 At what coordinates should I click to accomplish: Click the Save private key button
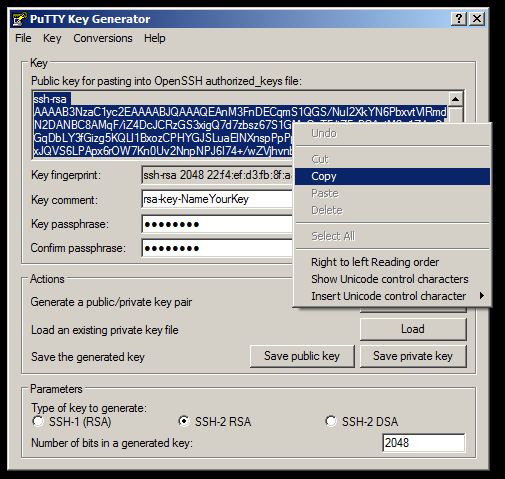[x=413, y=356]
